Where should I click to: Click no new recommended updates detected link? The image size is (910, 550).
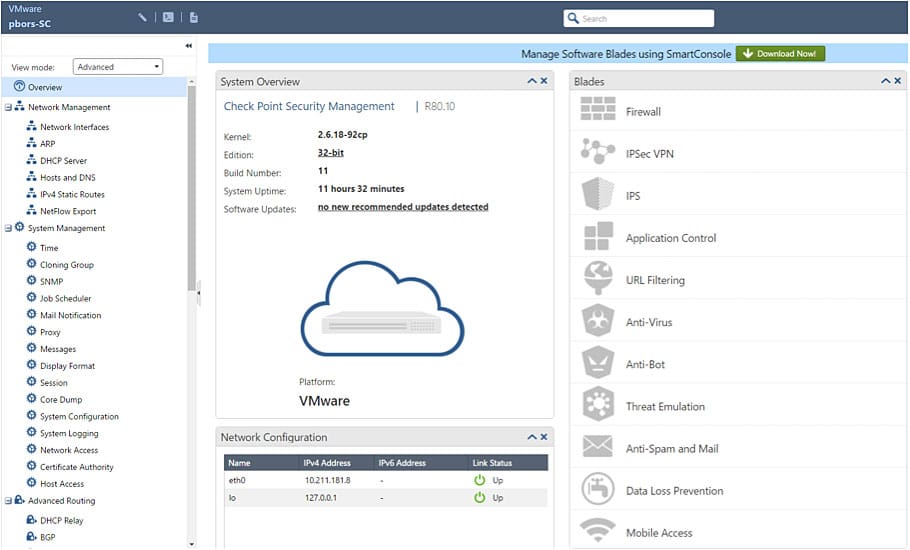[x=403, y=207]
